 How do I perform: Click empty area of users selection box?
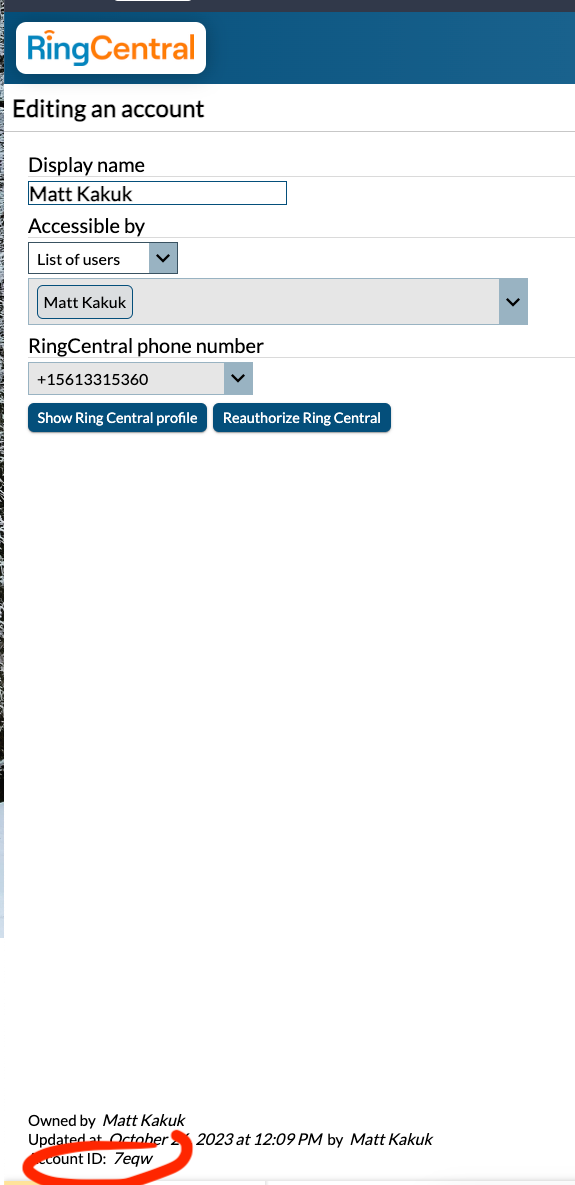coord(316,302)
